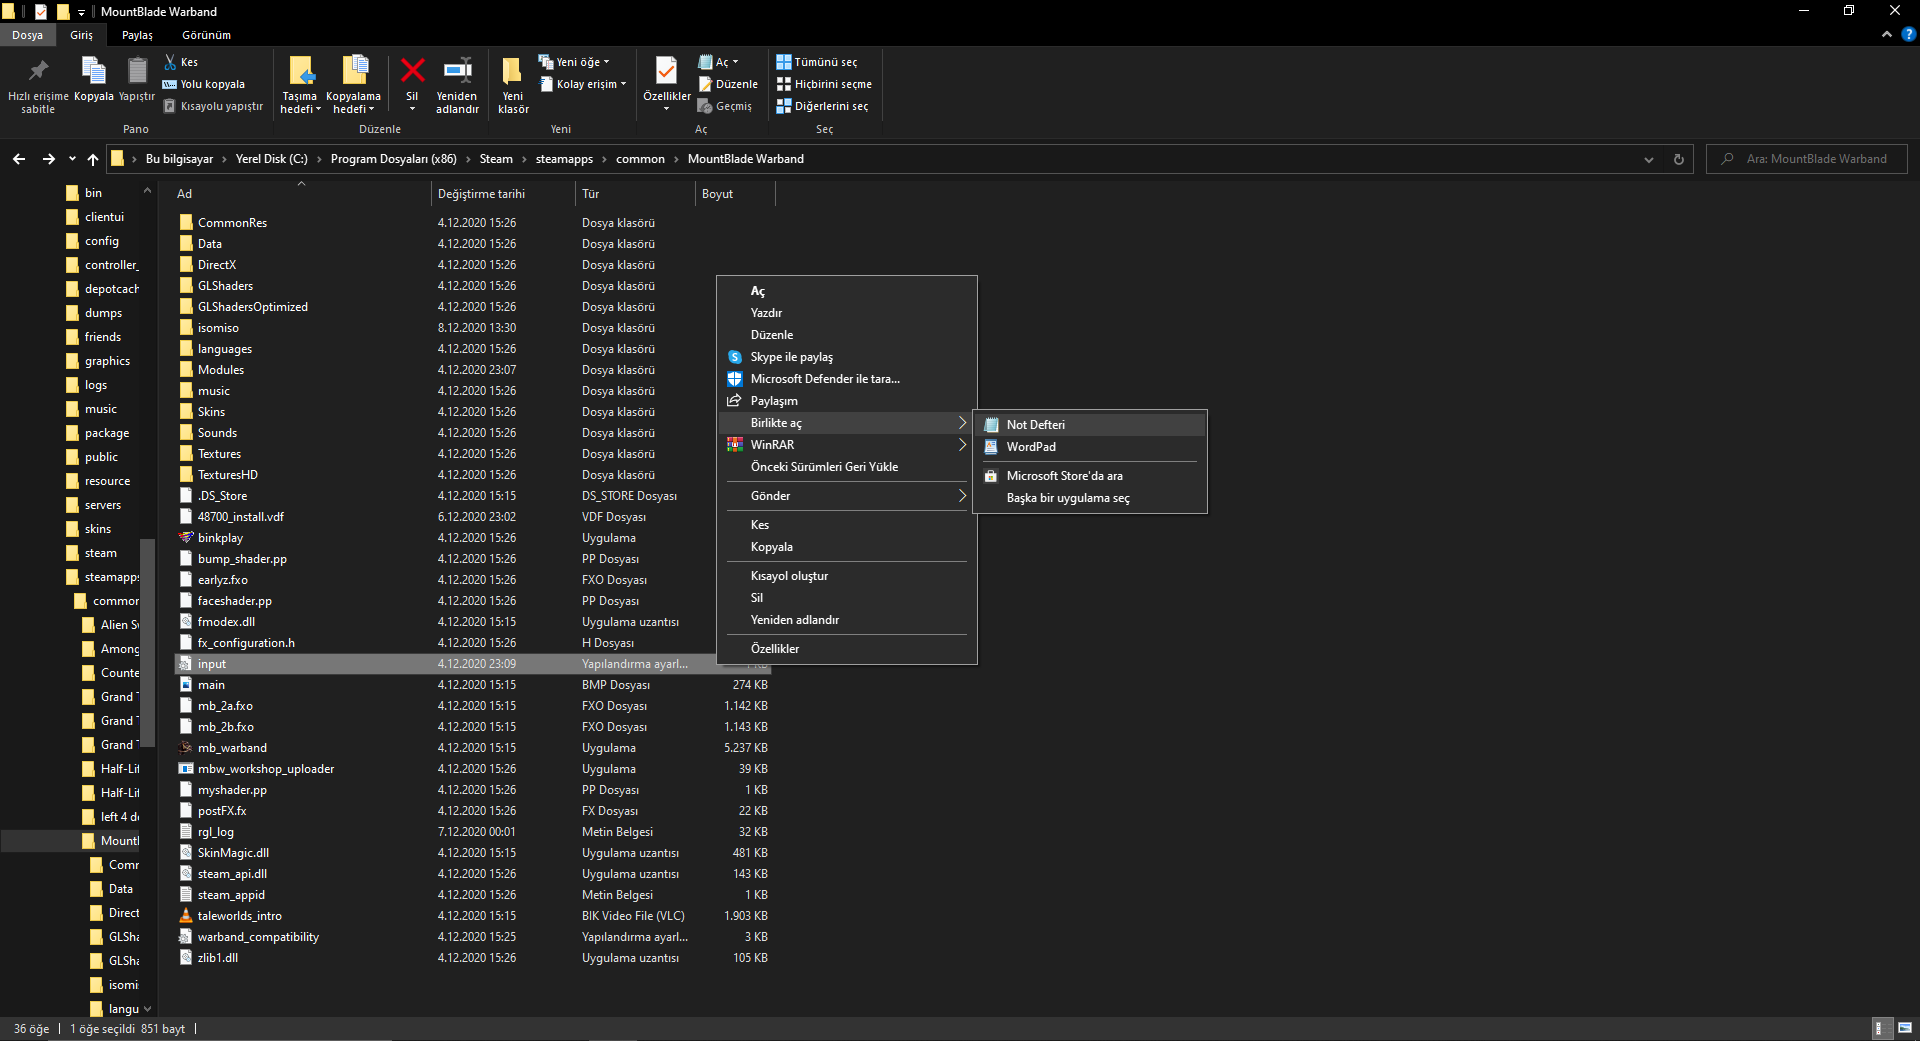
Task: Click Geçmiş in the ribbon
Action: 725,106
